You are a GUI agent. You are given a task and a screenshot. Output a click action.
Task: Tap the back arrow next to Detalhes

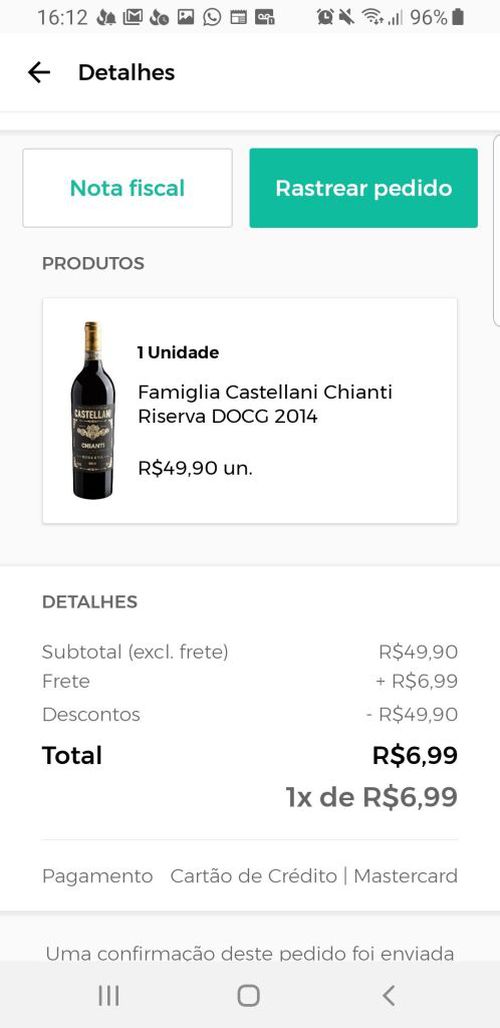pyautogui.click(x=39, y=72)
